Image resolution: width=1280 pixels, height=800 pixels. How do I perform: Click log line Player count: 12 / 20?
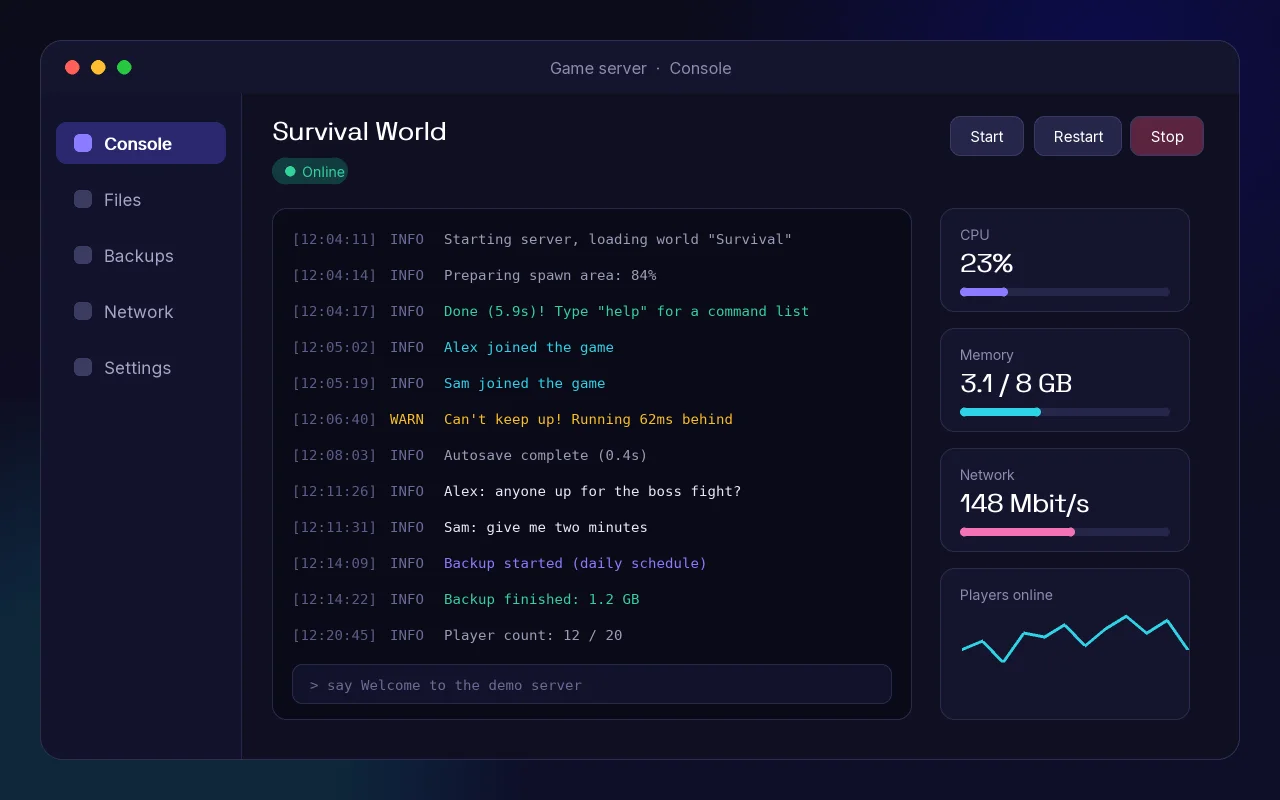click(x=533, y=635)
